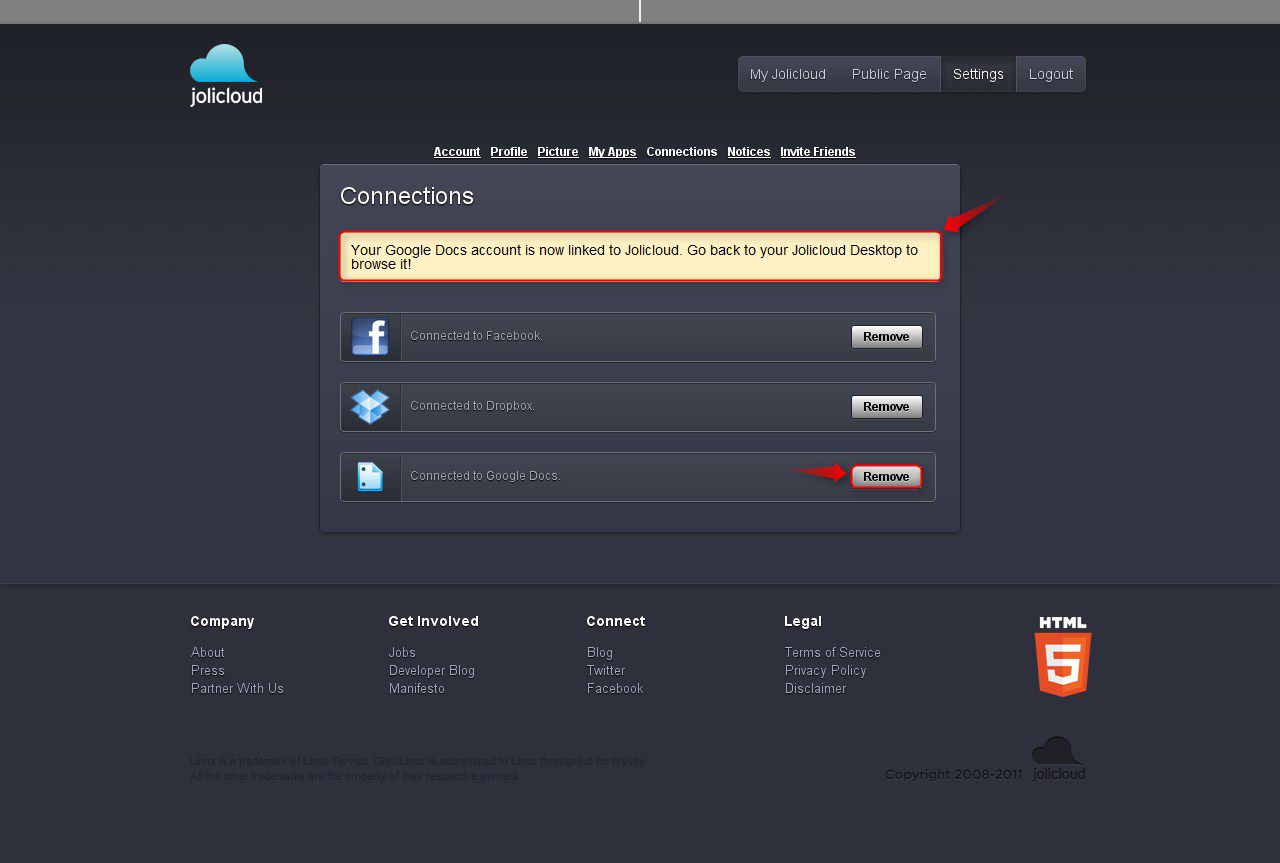This screenshot has width=1280, height=863.
Task: Go to the Account settings section
Action: (457, 152)
